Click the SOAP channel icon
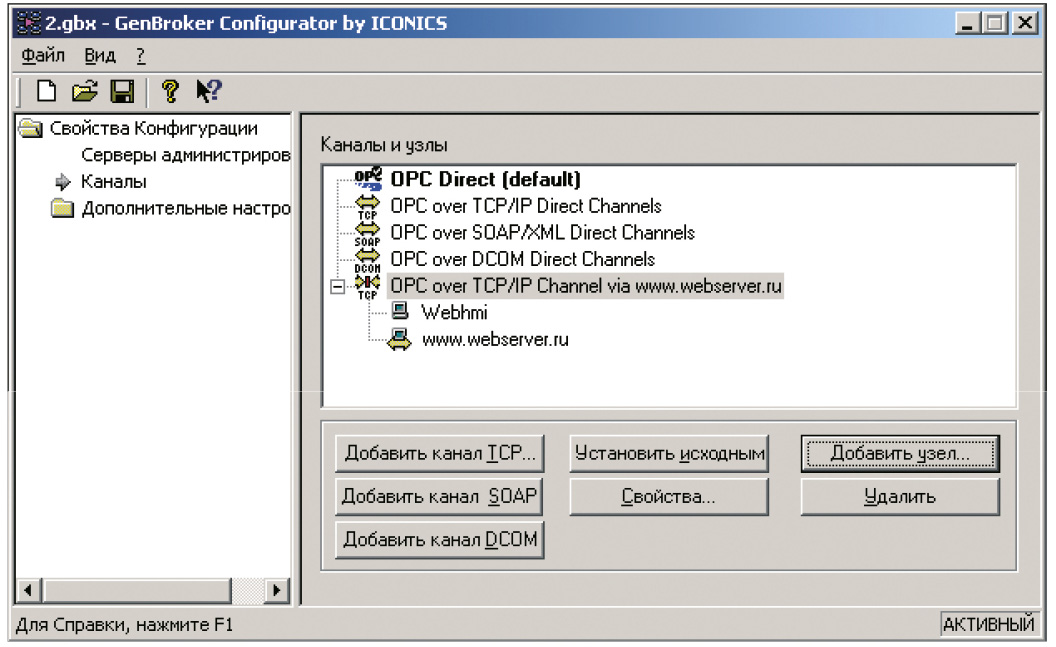Image resolution: width=1056 pixels, height=647 pixels. pyautogui.click(x=367, y=234)
